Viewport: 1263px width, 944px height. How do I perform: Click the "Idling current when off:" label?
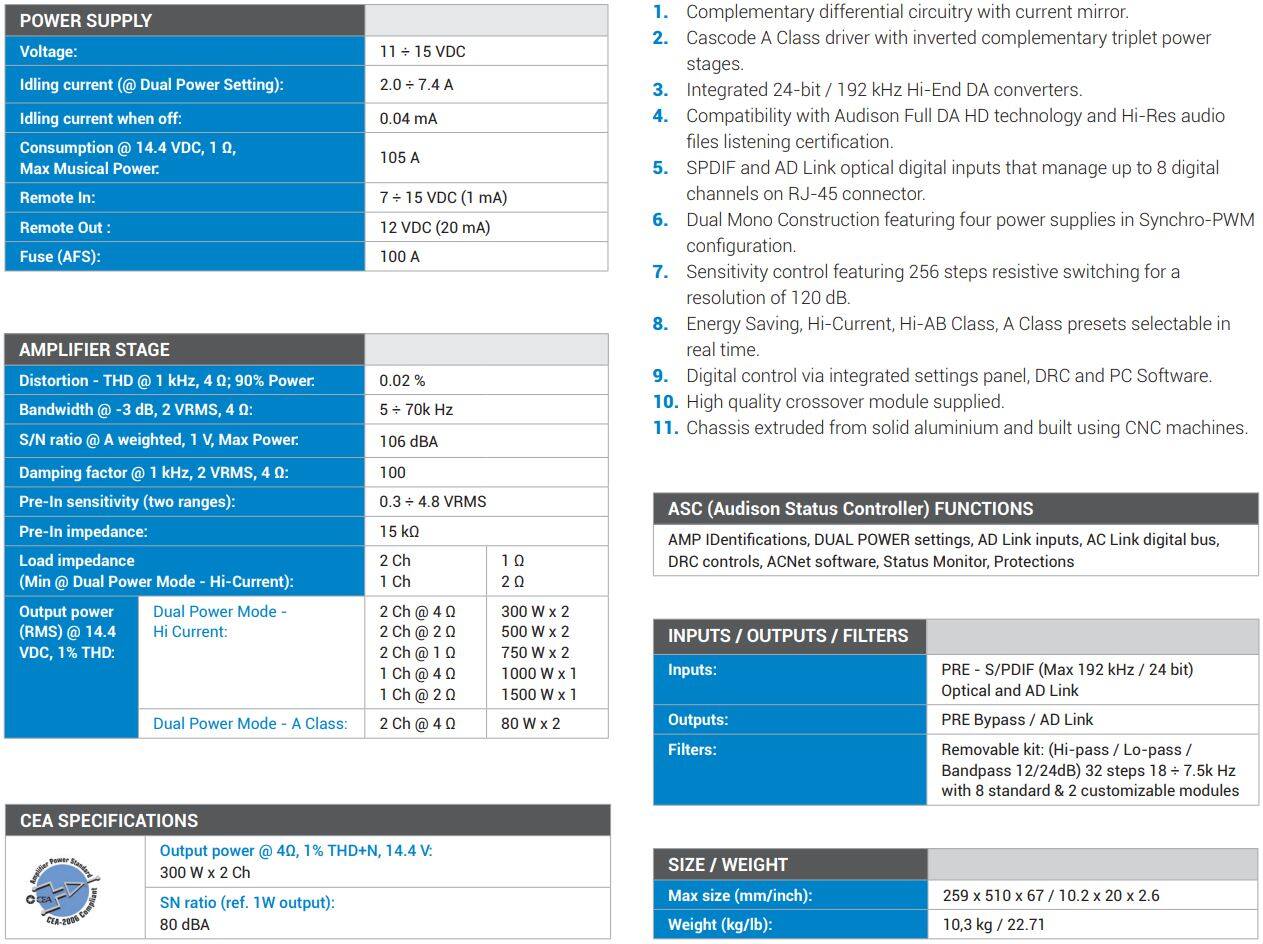tap(100, 118)
